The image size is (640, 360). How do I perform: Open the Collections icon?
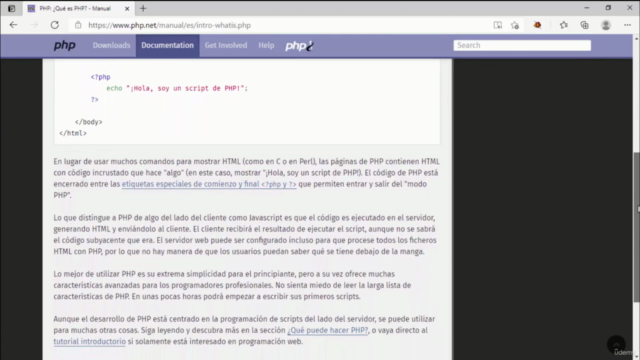[584, 25]
